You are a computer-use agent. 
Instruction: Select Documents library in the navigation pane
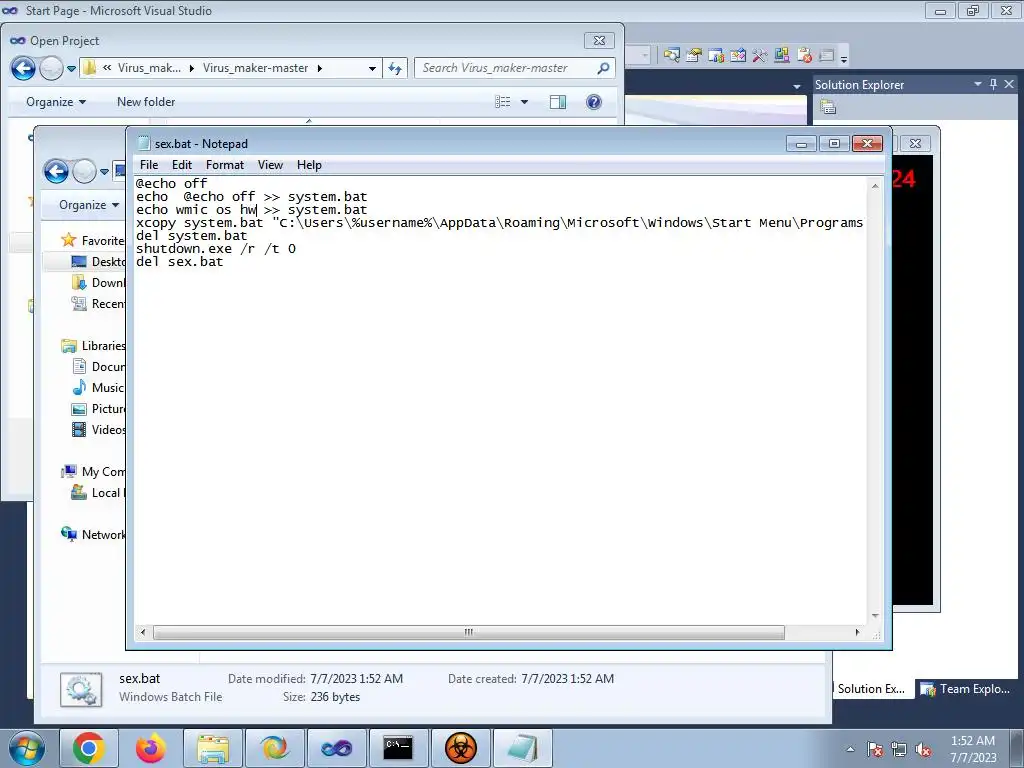98,367
